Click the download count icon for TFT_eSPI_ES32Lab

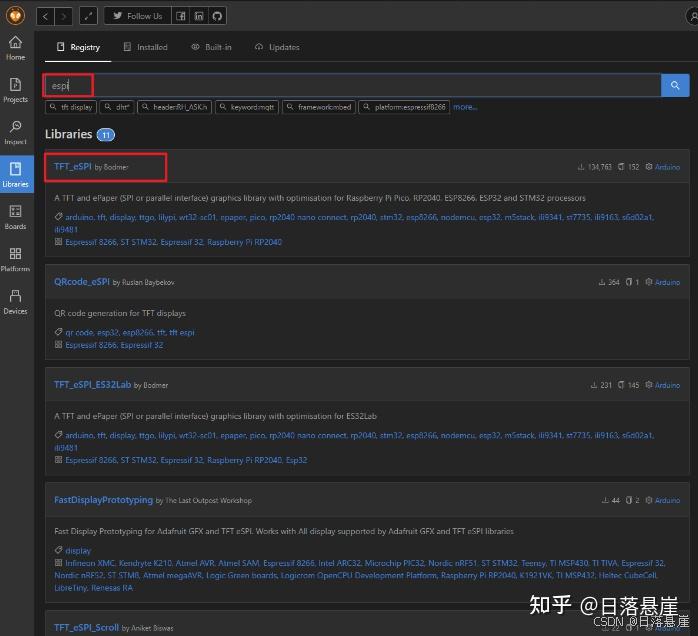(x=593, y=385)
